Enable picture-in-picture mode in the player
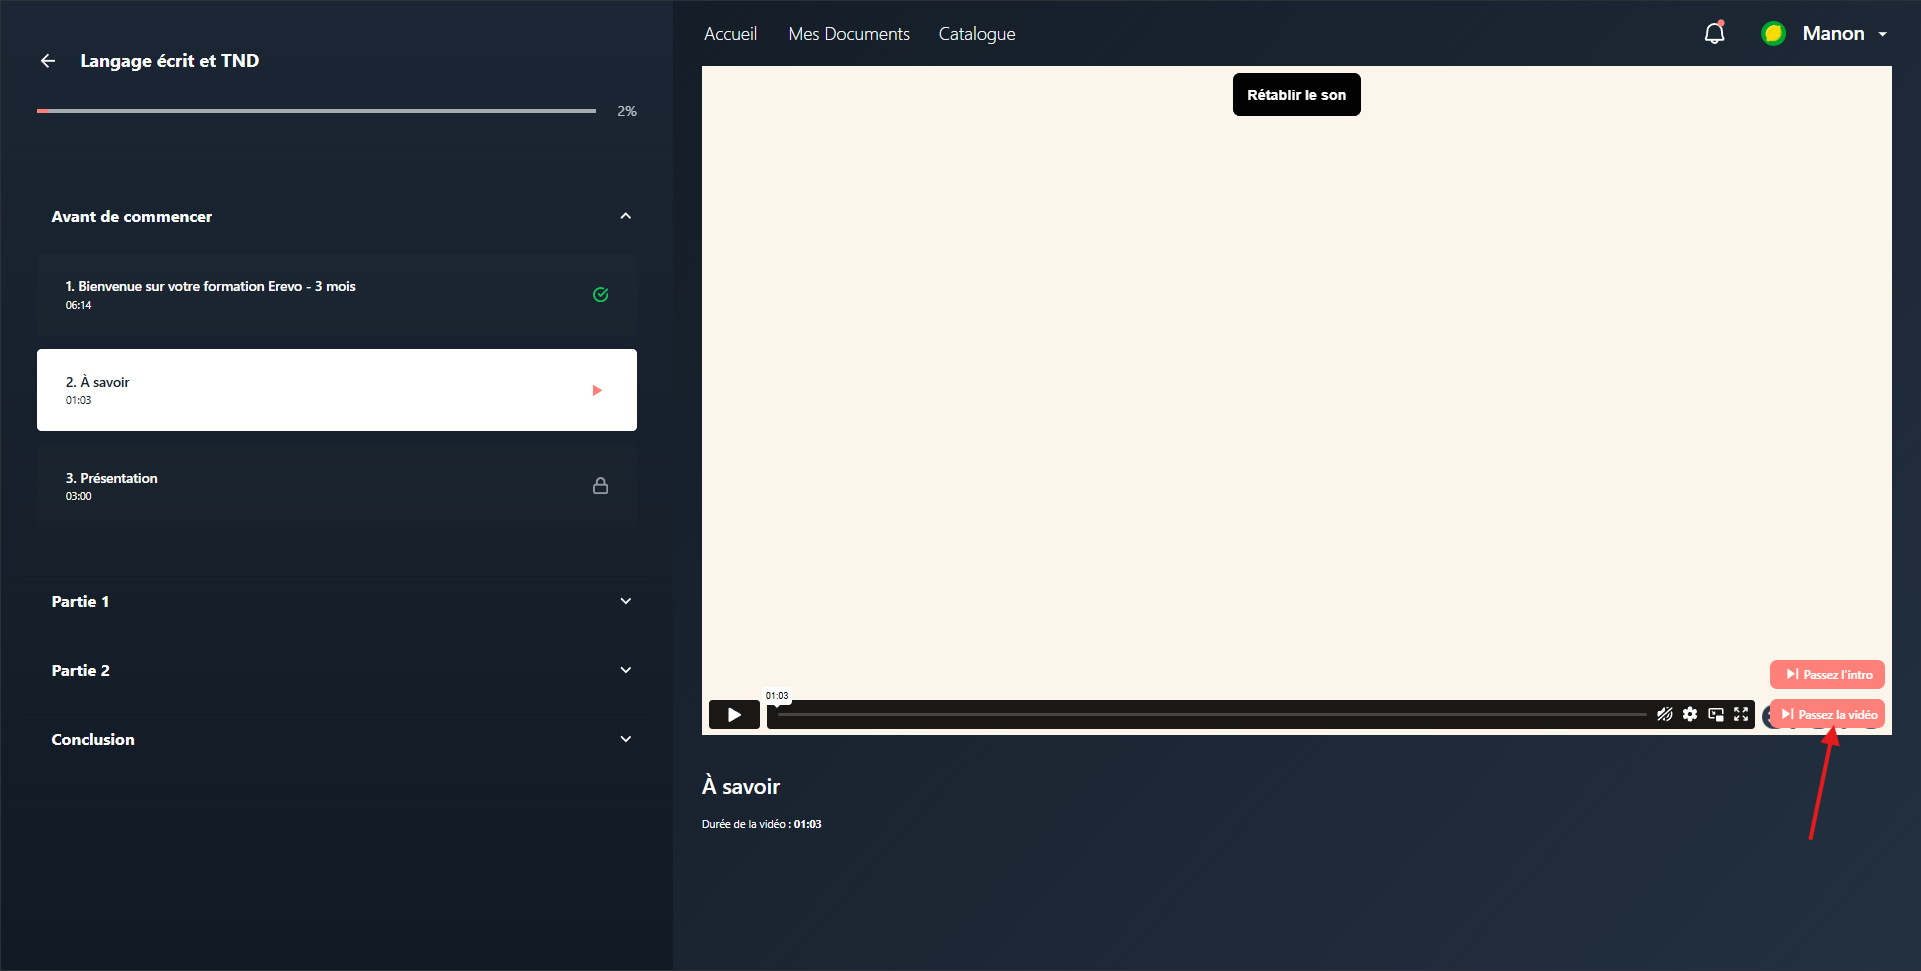This screenshot has width=1921, height=971. coord(1716,714)
